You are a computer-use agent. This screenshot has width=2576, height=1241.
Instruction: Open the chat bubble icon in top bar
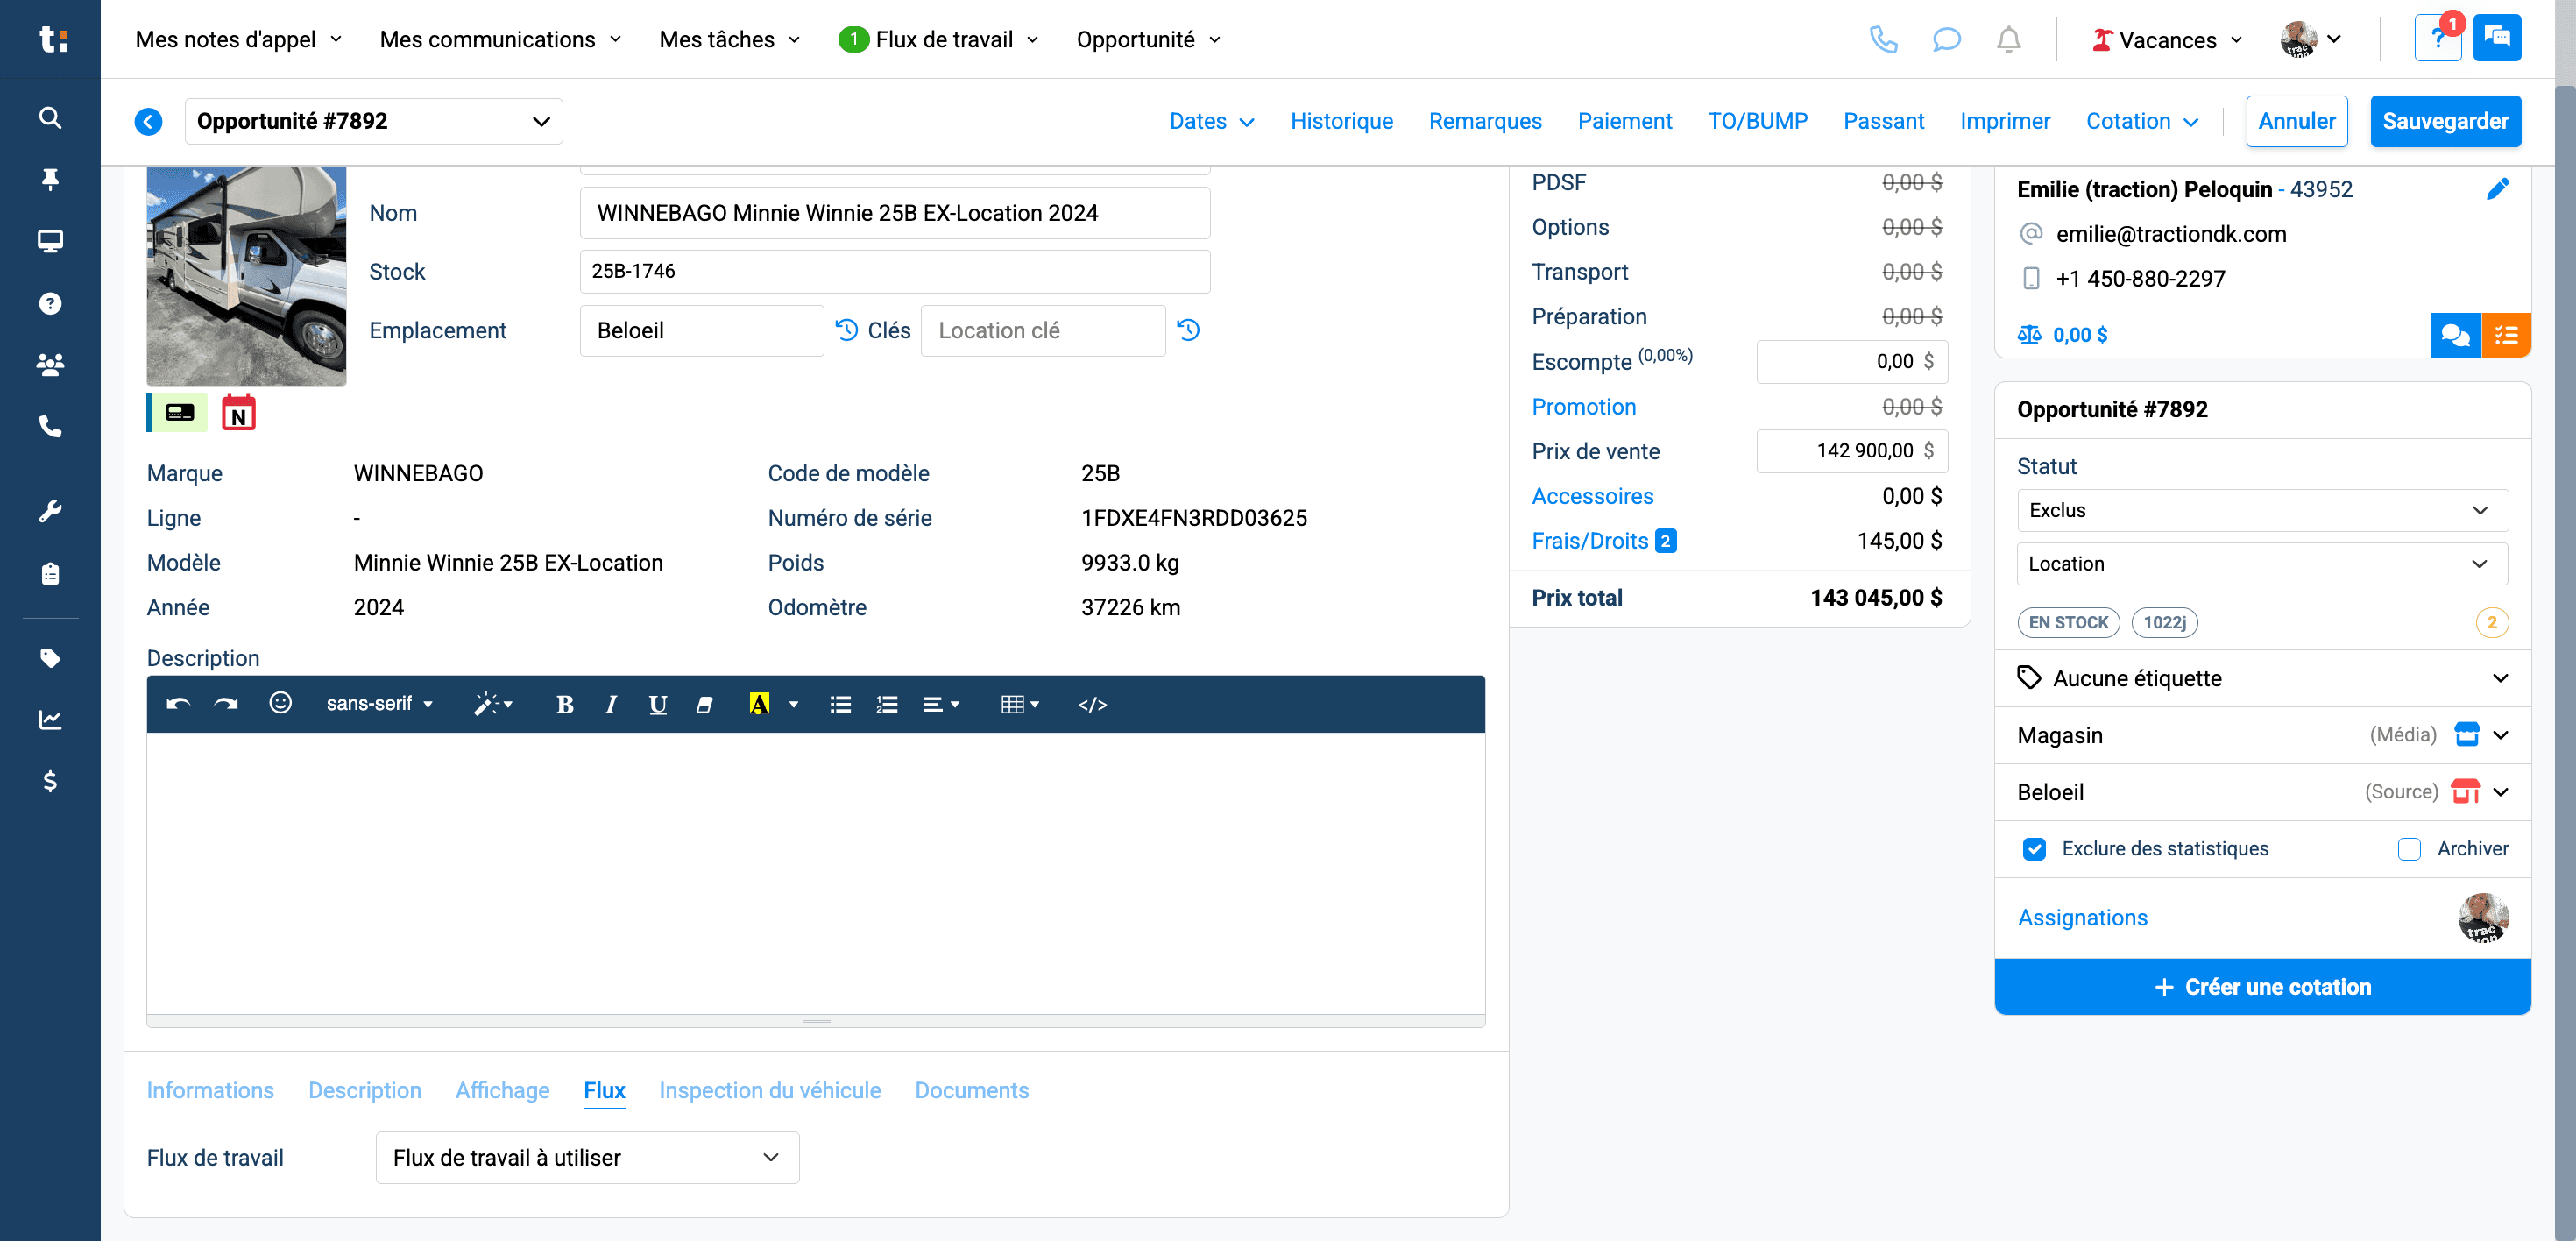[1946, 40]
